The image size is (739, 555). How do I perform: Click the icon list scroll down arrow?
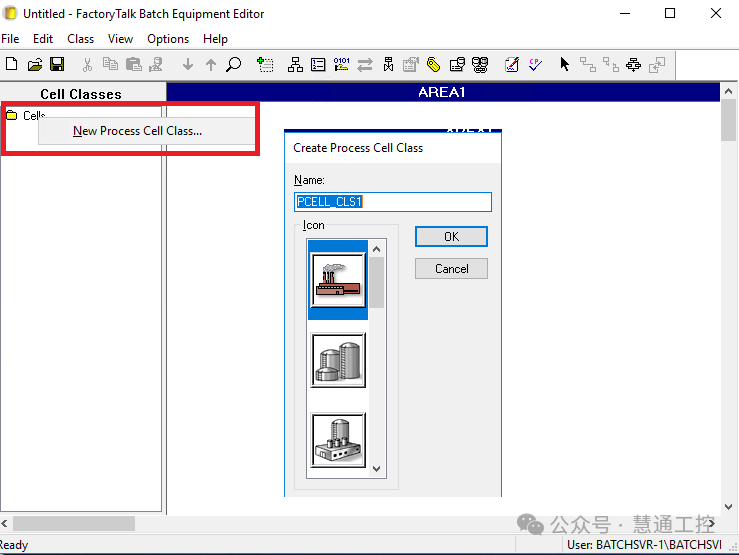coord(376,469)
